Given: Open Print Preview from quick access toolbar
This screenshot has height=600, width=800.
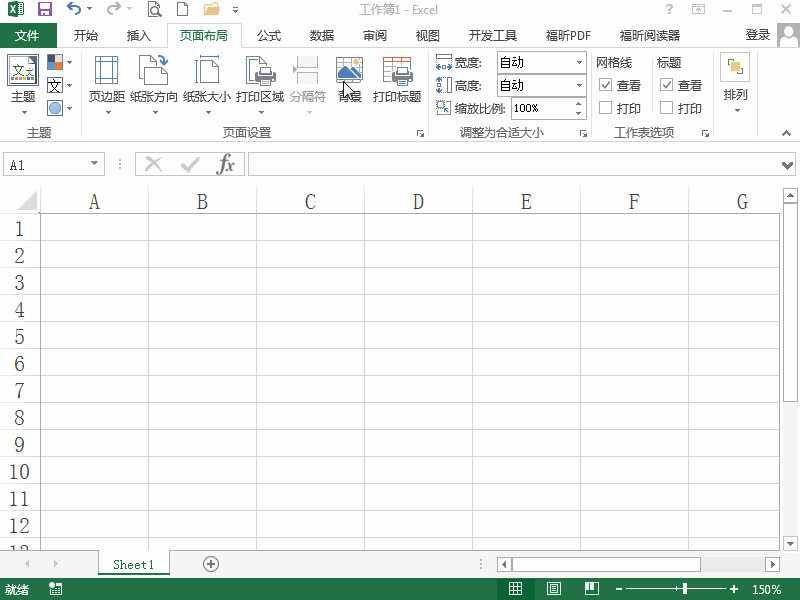Looking at the screenshot, I should pyautogui.click(x=154, y=9).
